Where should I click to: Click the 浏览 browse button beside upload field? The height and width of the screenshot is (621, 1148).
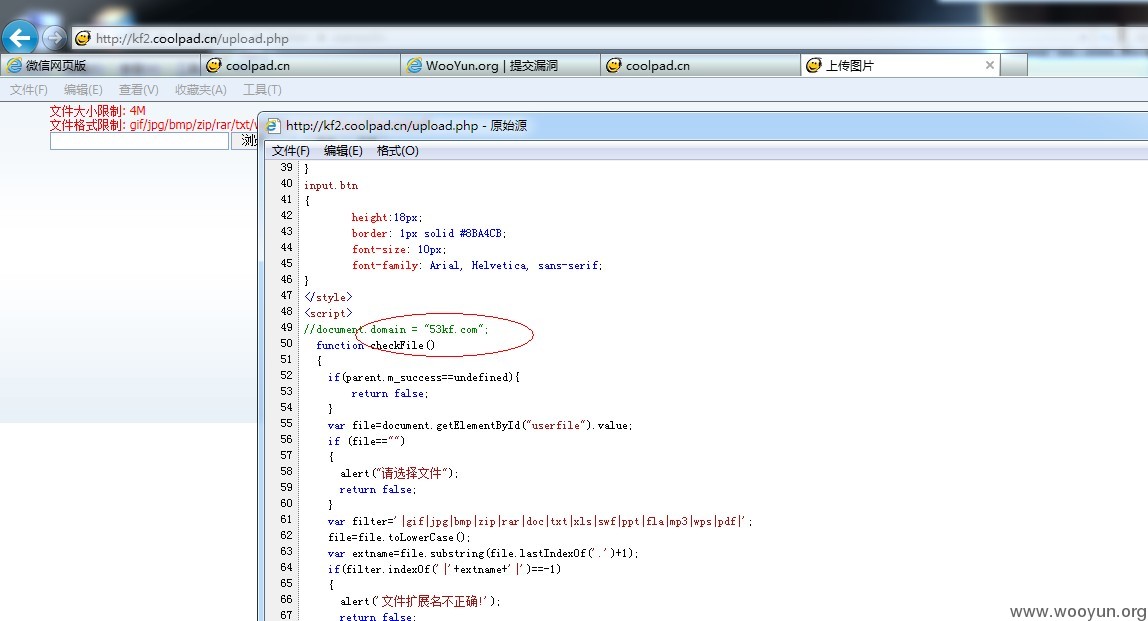point(245,141)
